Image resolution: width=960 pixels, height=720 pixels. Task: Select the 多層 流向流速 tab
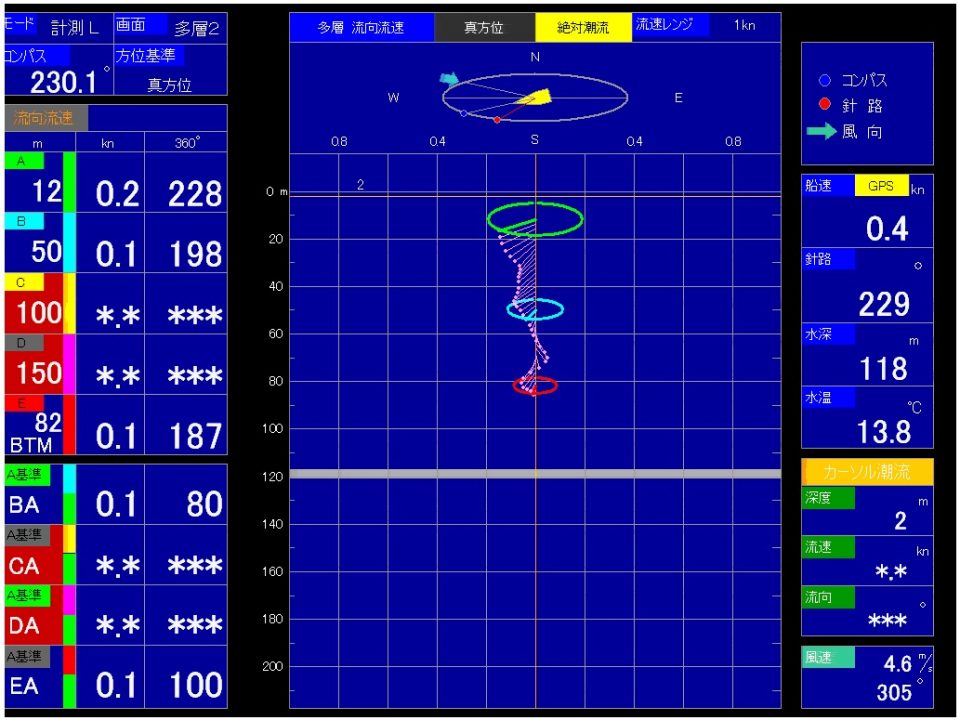tap(361, 28)
